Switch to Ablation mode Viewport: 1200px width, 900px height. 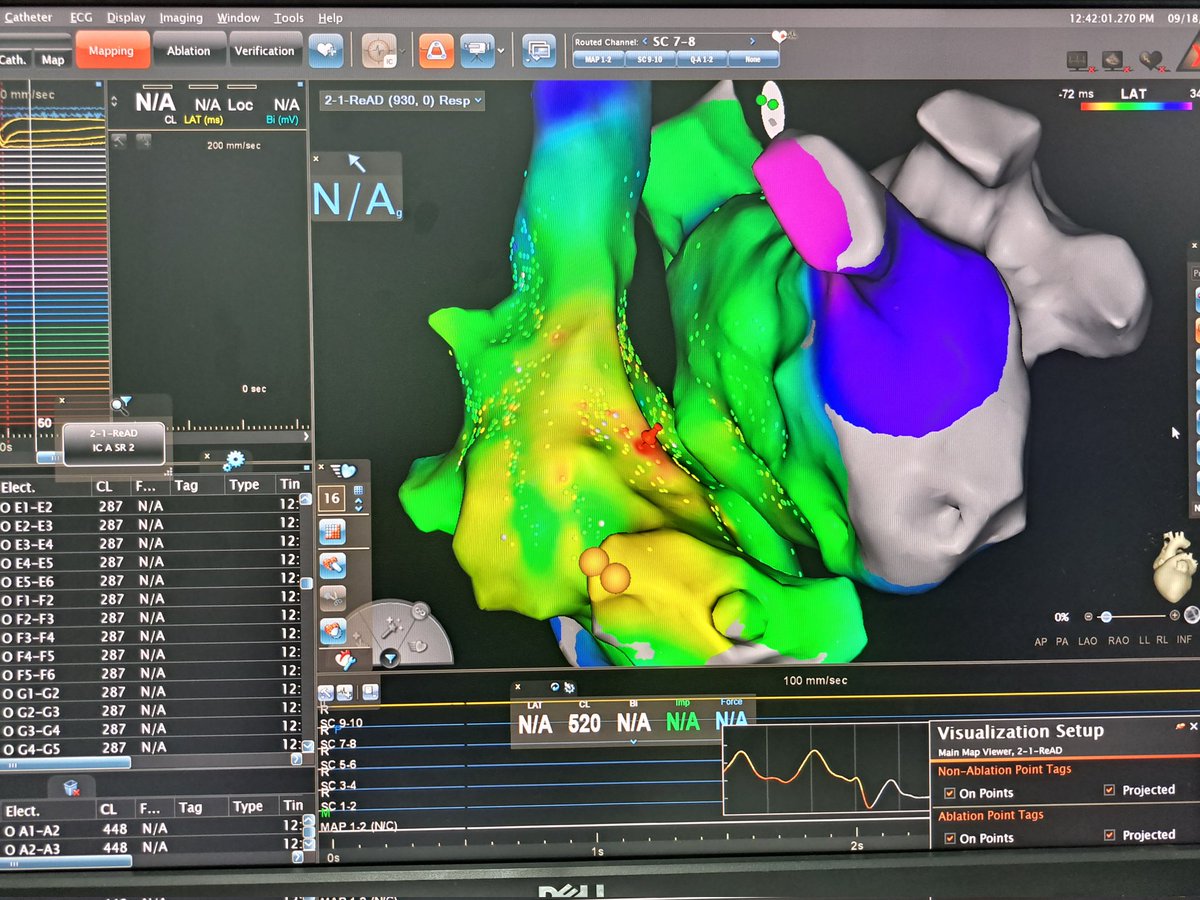tap(188, 50)
